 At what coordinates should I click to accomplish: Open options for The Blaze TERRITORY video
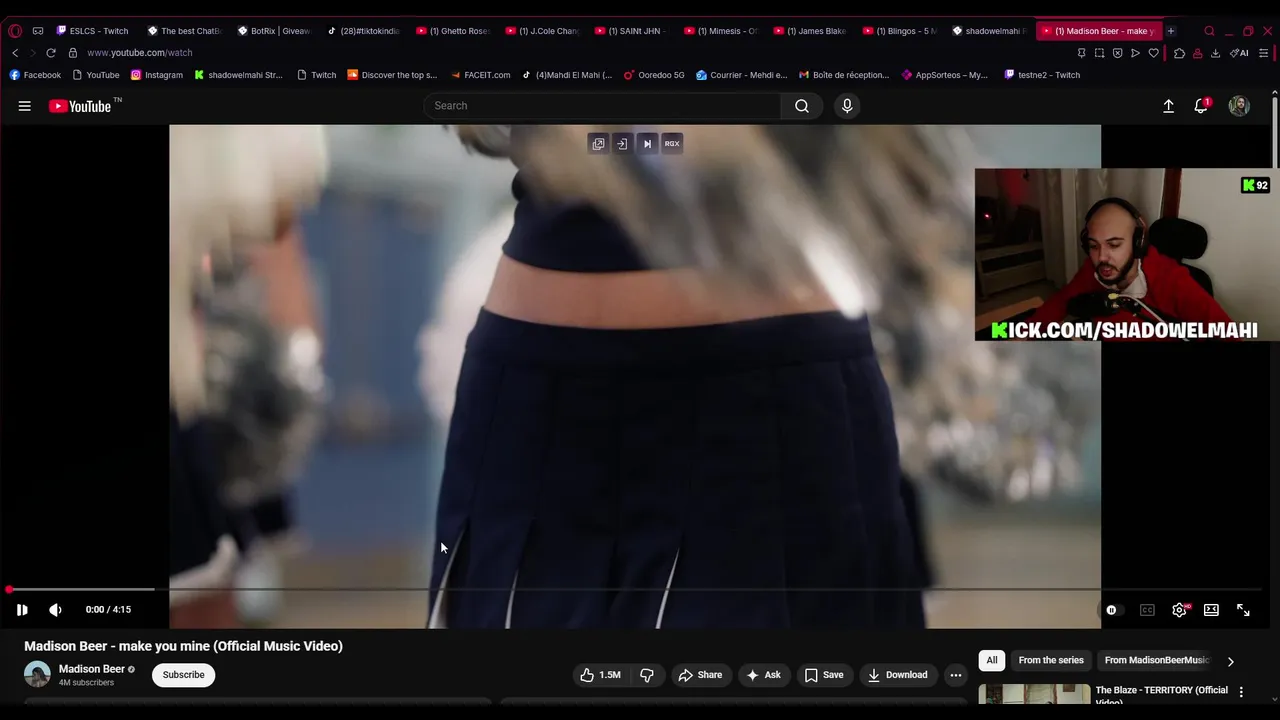pyautogui.click(x=1241, y=692)
